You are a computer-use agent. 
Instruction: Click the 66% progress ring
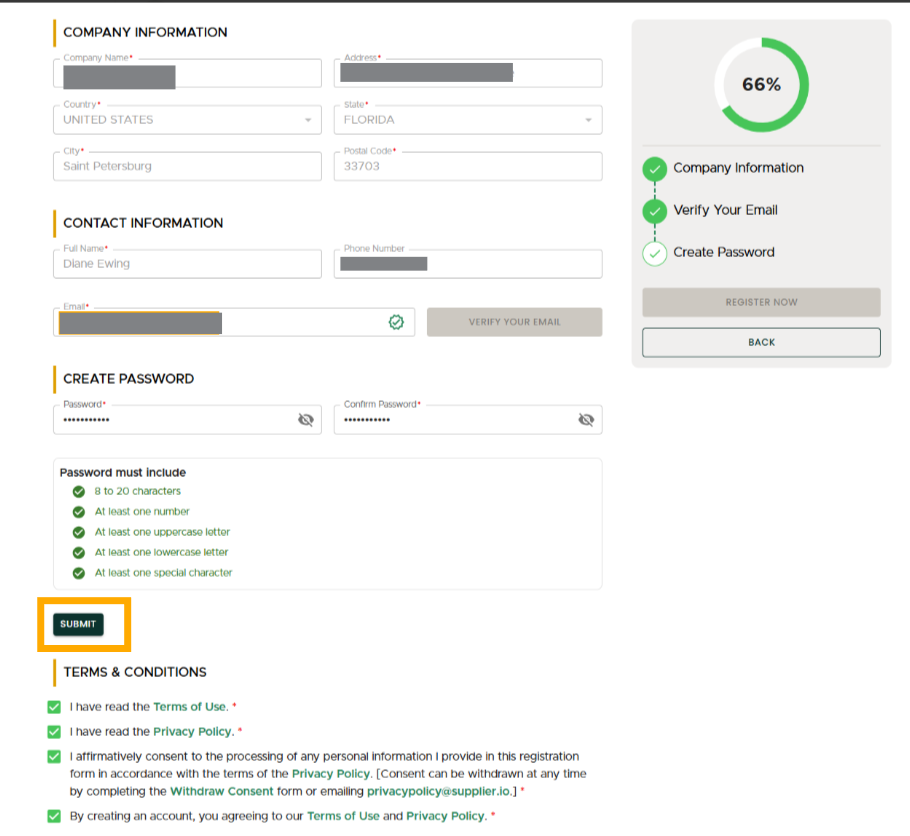tap(761, 85)
